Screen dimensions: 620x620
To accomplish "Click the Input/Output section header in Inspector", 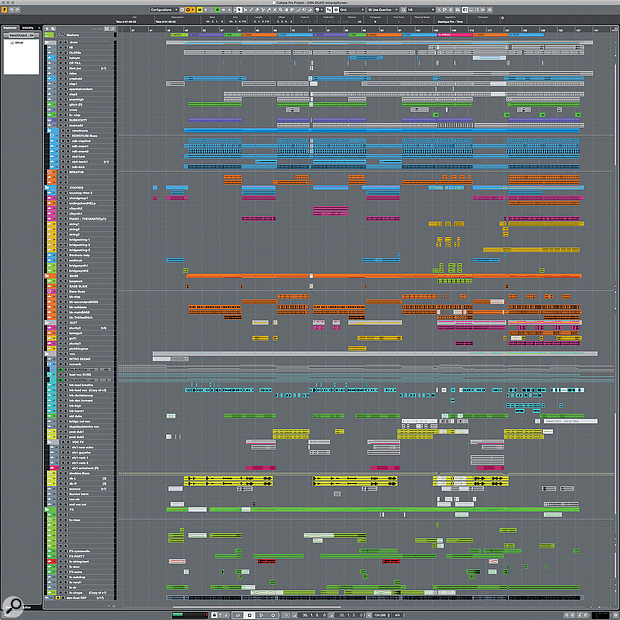I will coord(22,35).
